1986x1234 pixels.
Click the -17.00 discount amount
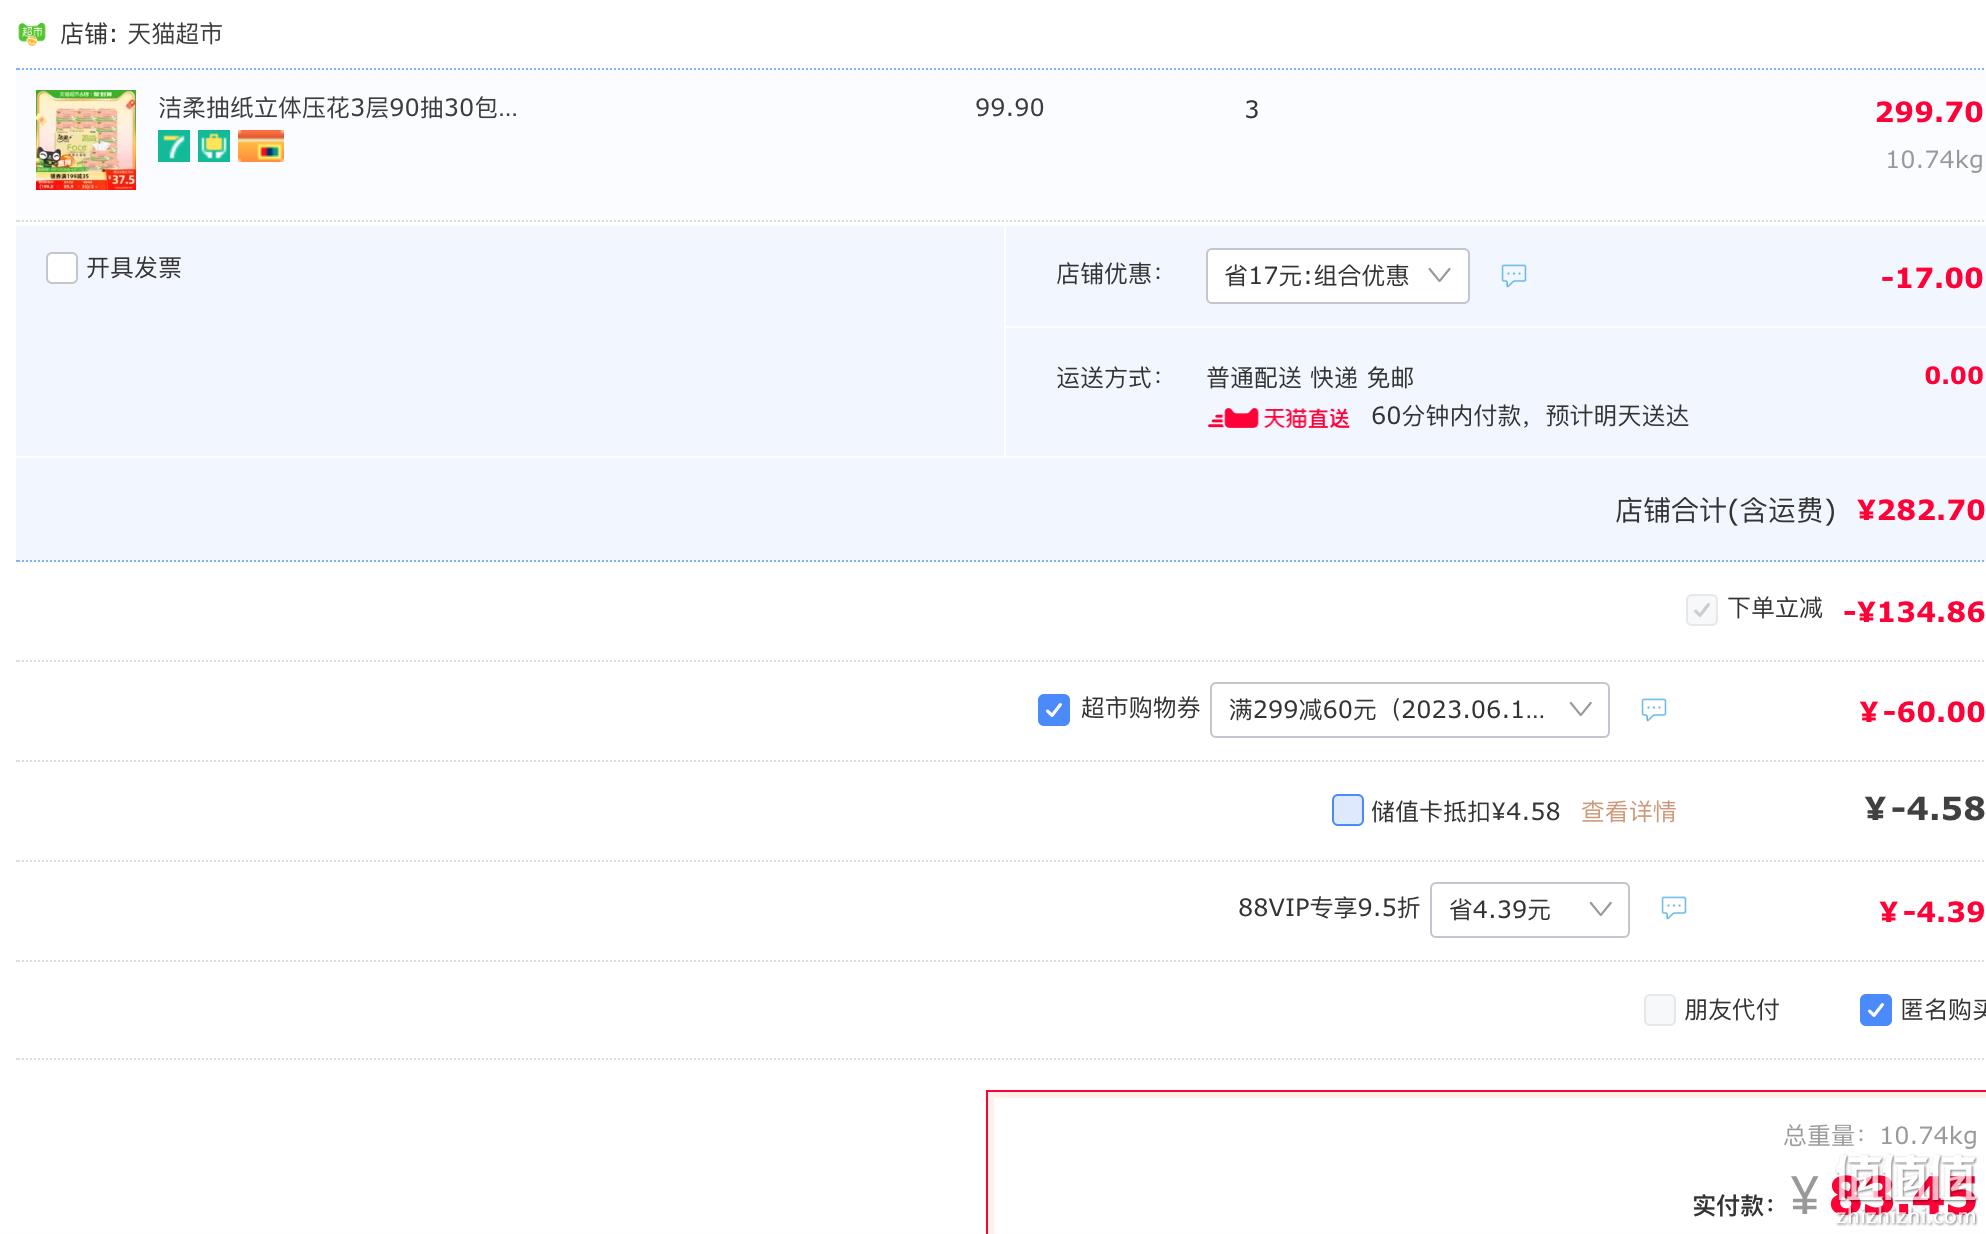tap(1932, 278)
